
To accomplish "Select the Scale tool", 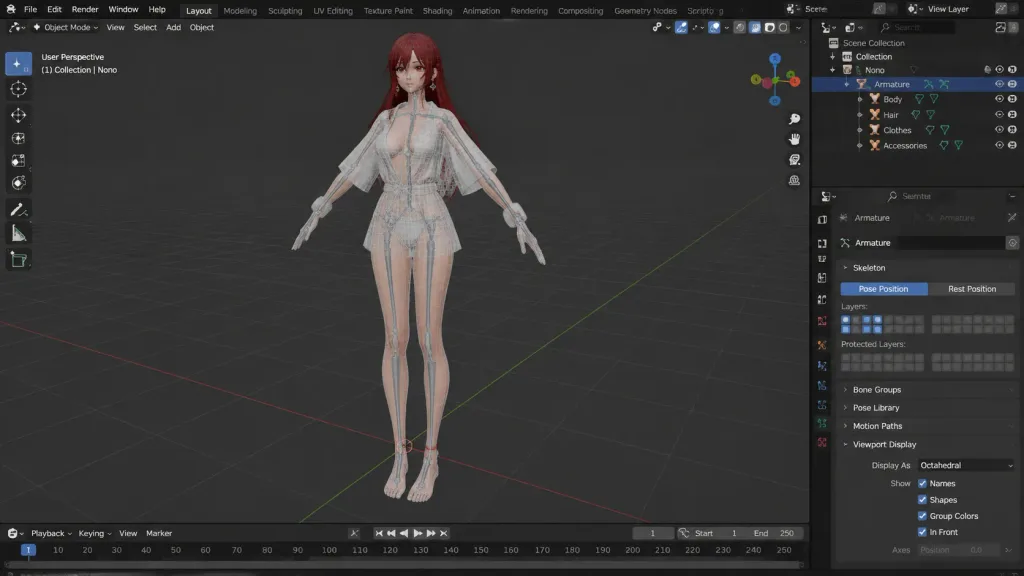I will point(18,161).
